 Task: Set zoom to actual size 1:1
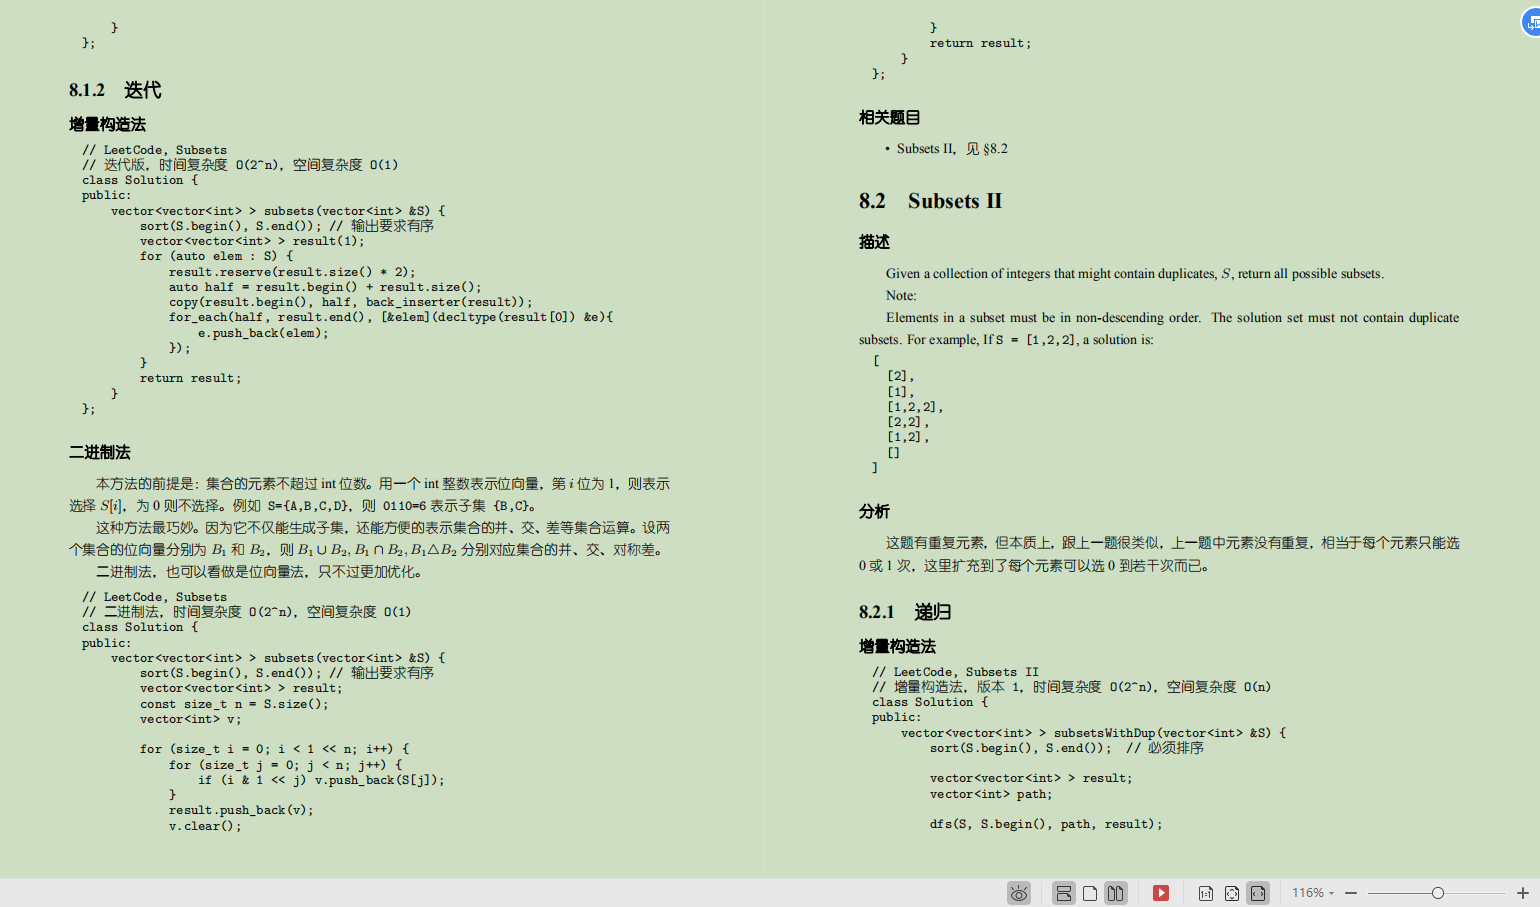pyautogui.click(x=1206, y=893)
